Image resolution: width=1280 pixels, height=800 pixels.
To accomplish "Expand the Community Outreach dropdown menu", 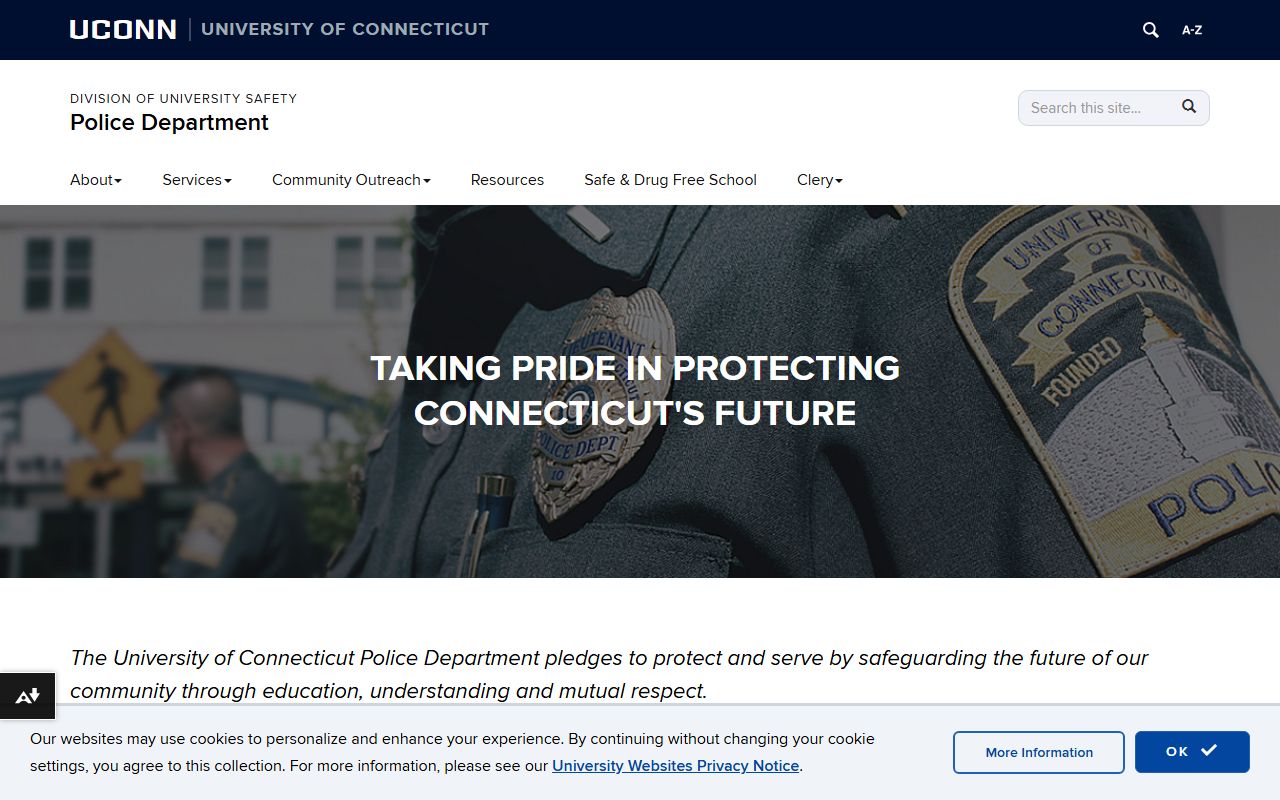I will pyautogui.click(x=351, y=180).
